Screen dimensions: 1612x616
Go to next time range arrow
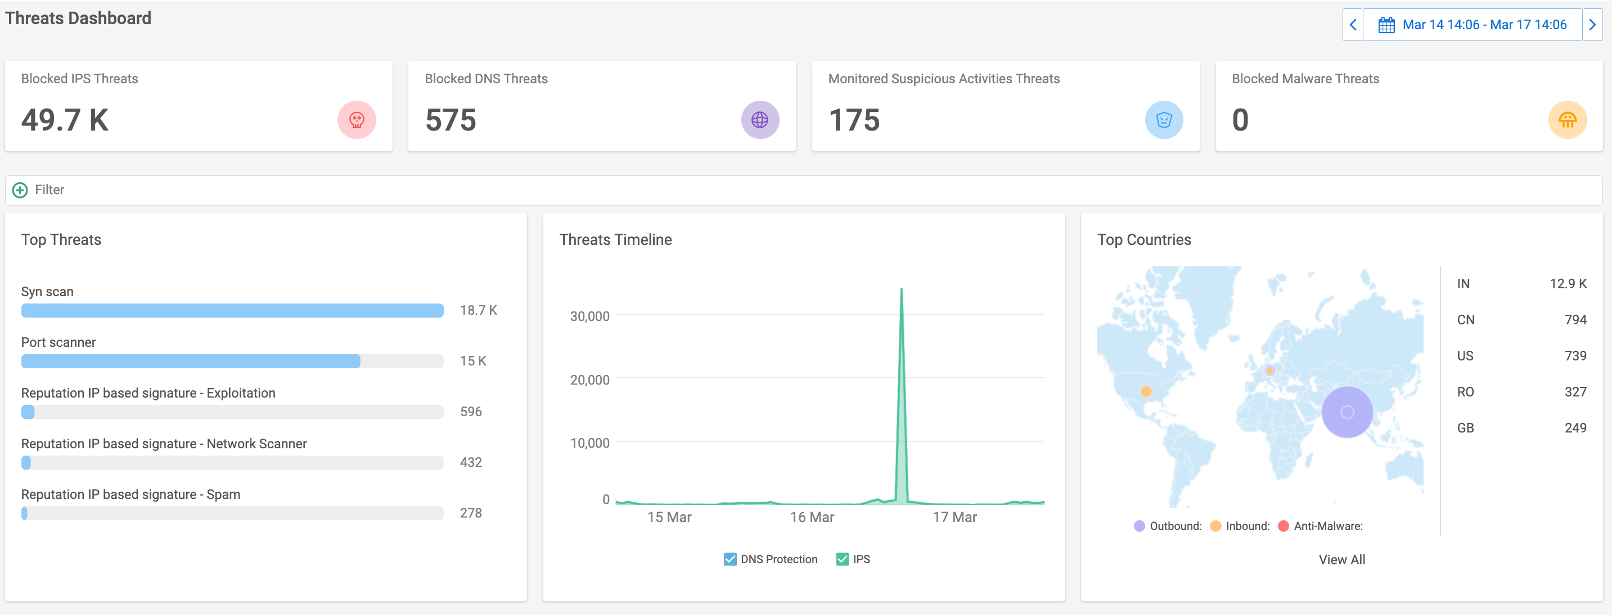click(x=1593, y=25)
